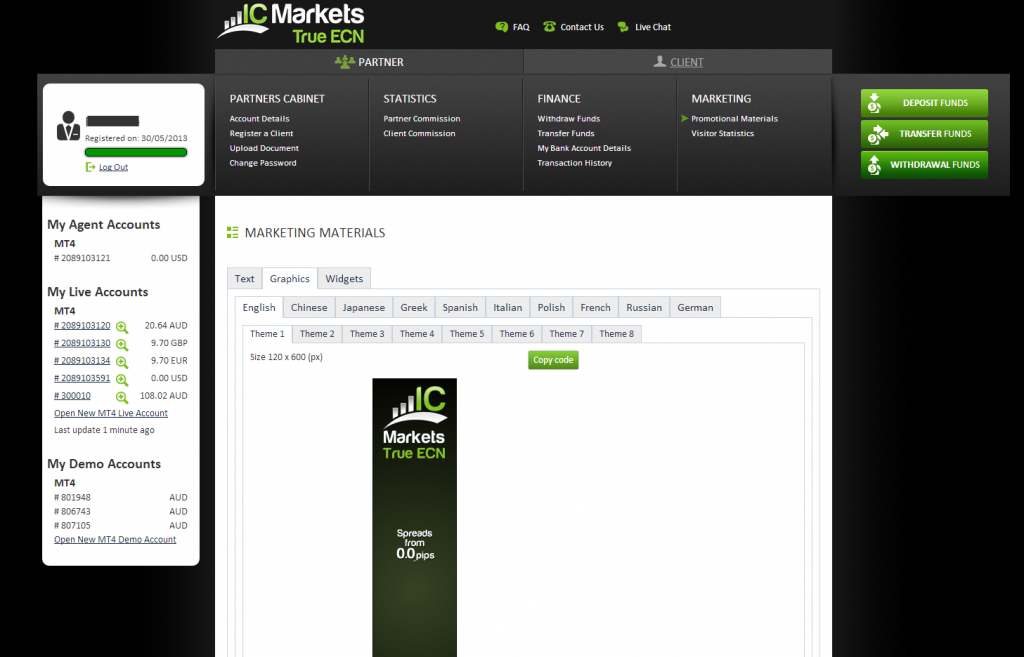Click the Deposit Funds button
The width and height of the screenshot is (1024, 657).
tap(924, 103)
